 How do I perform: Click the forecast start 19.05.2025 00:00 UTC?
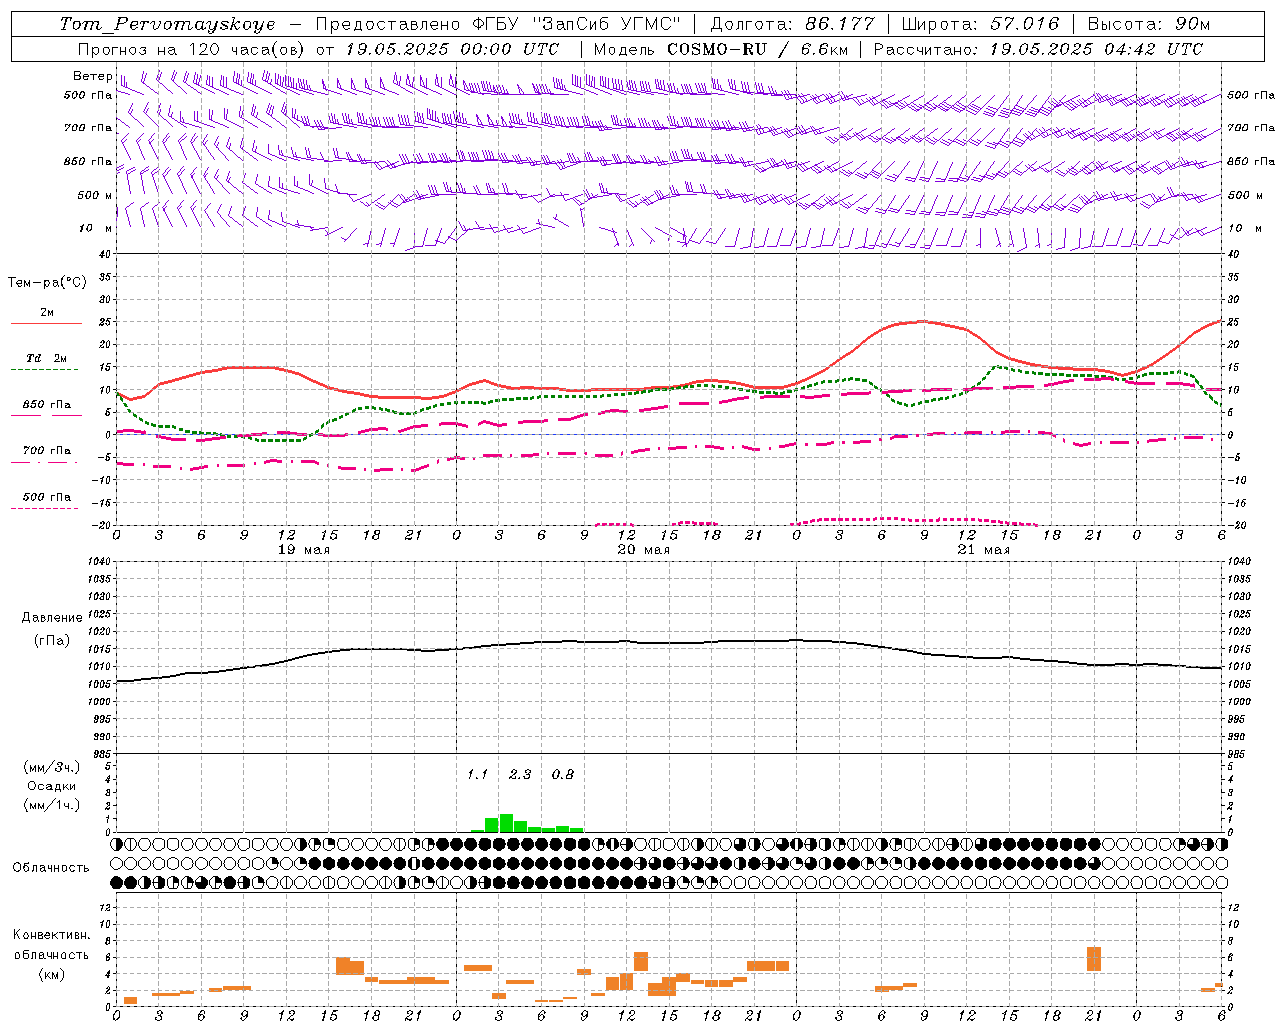pos(452,49)
